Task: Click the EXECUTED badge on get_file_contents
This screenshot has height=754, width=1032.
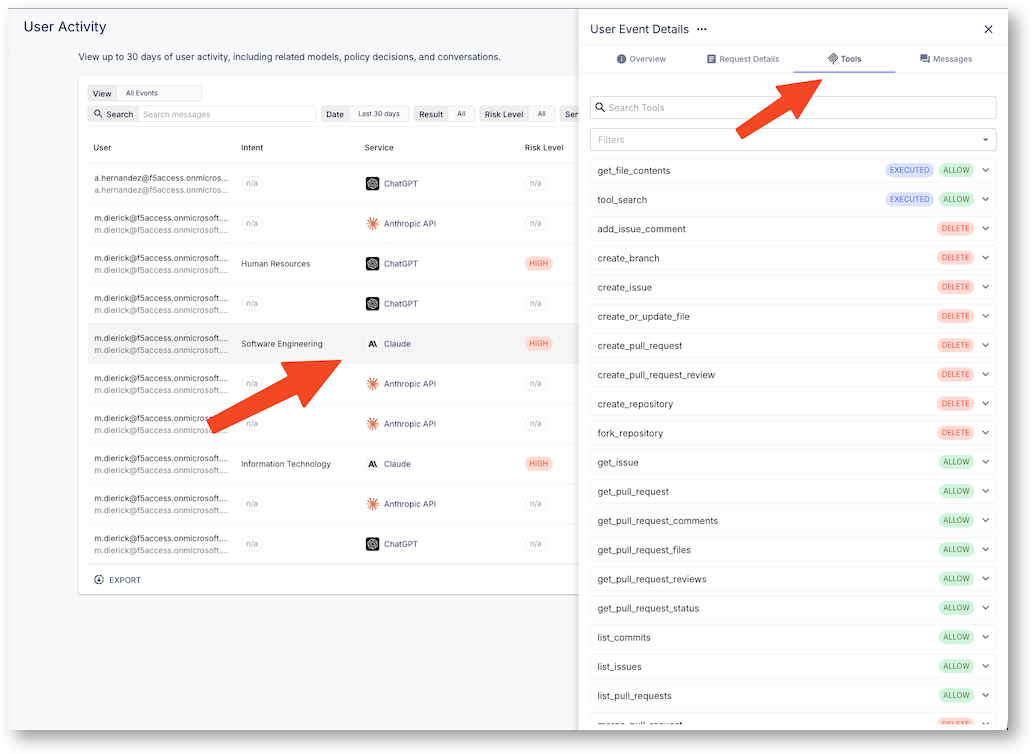Action: 909,170
